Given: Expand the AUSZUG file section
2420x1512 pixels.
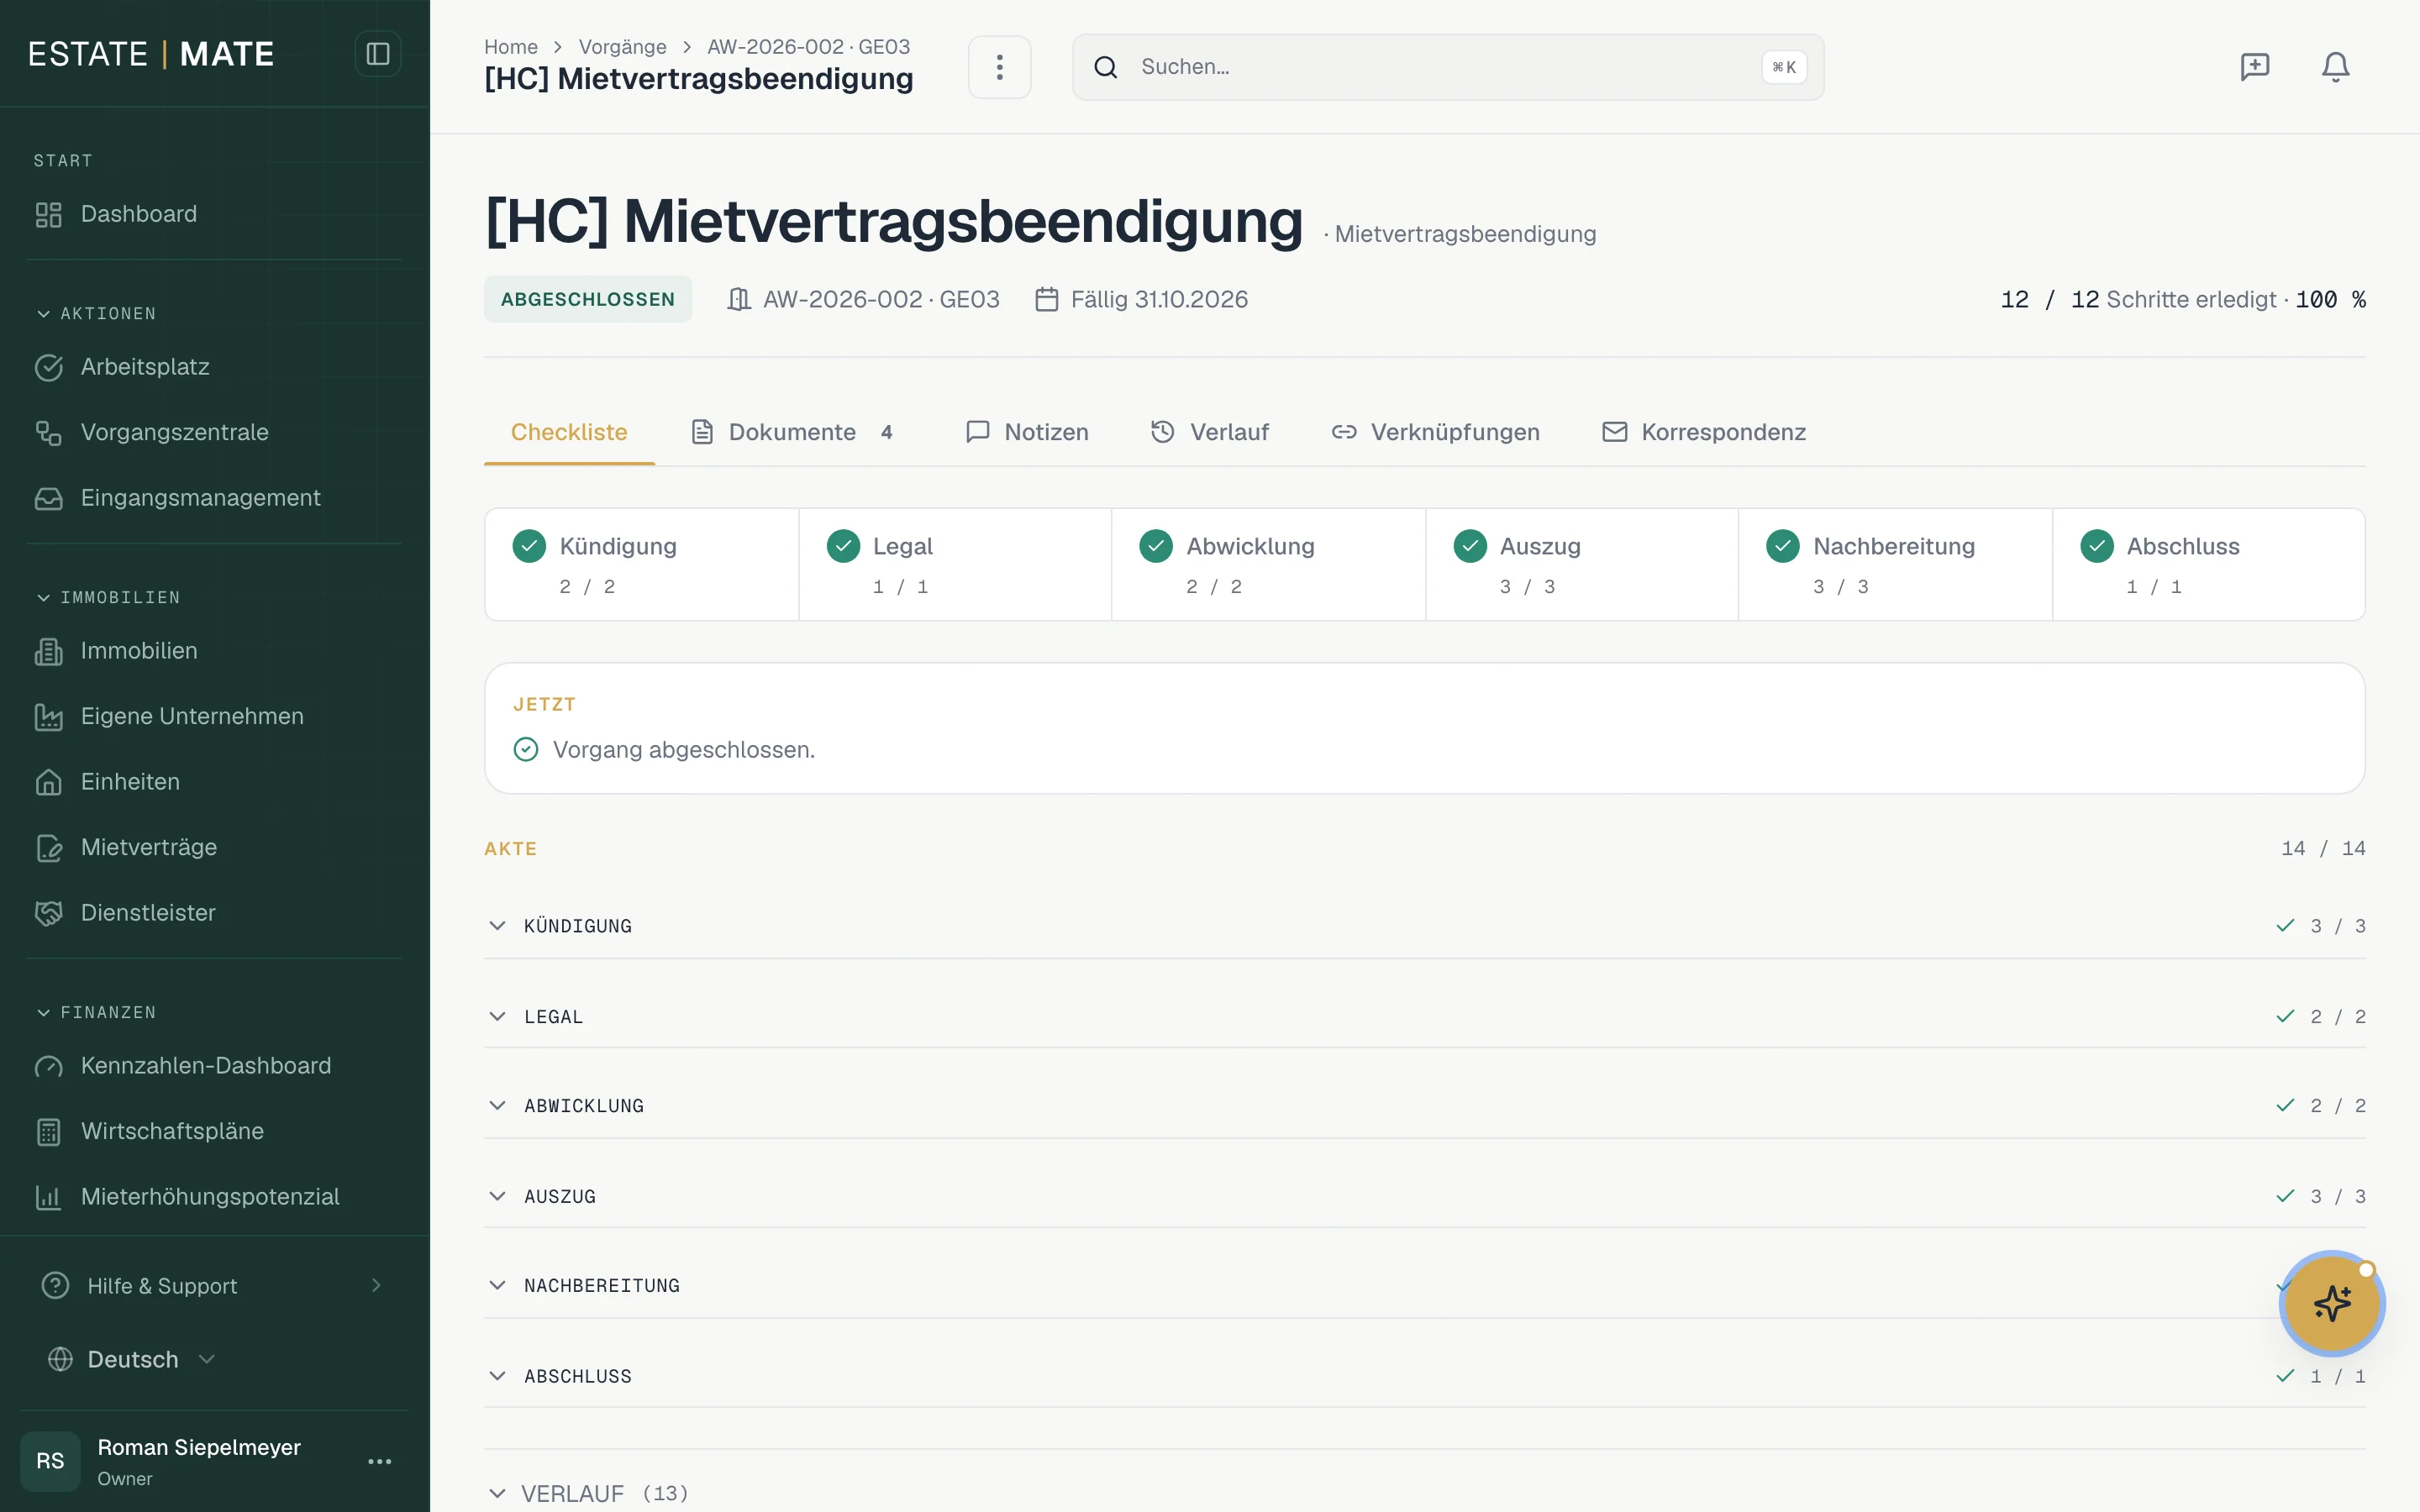Looking at the screenshot, I should [x=1424, y=1197].
